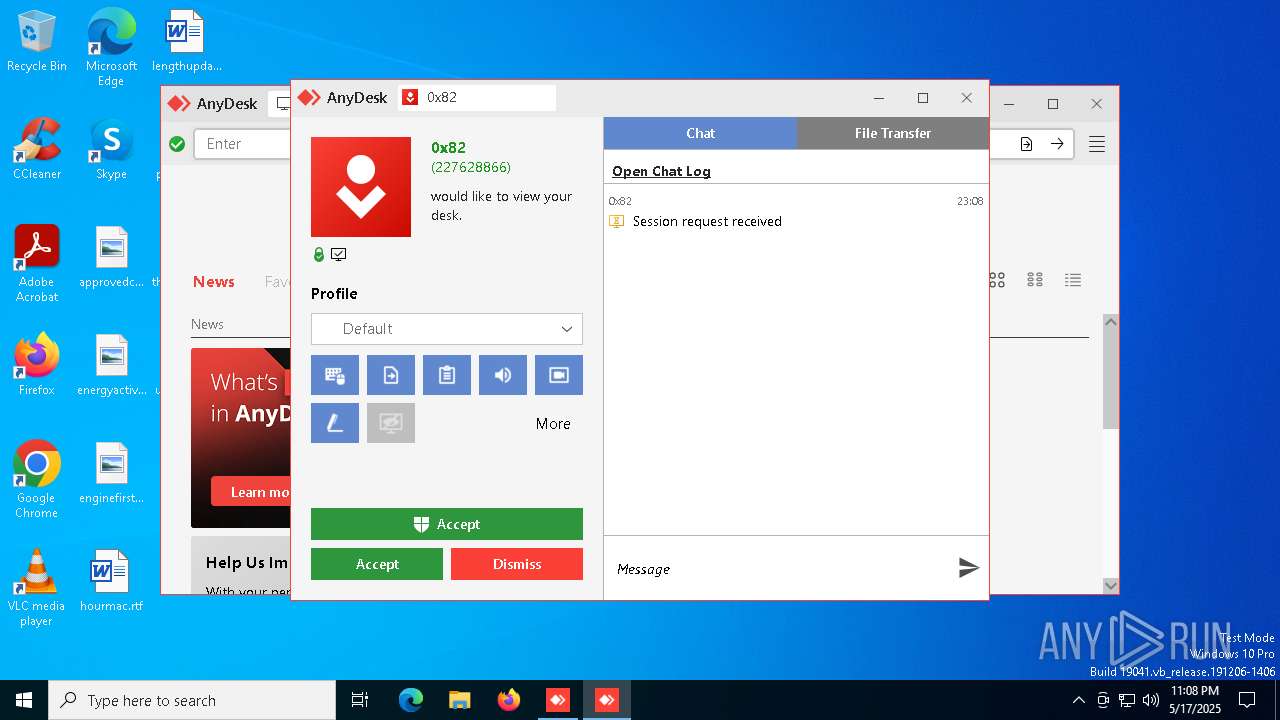Click scrollbar up arrow in back window
Screen dimensions: 1280x720
click(x=1110, y=322)
